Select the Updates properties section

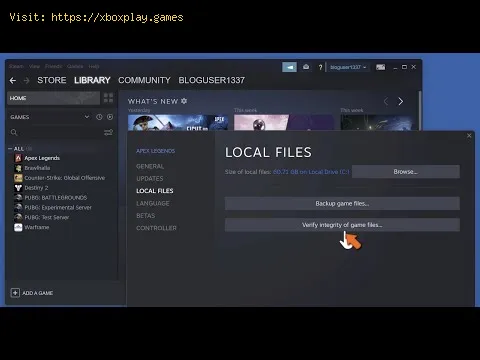[x=150, y=179]
